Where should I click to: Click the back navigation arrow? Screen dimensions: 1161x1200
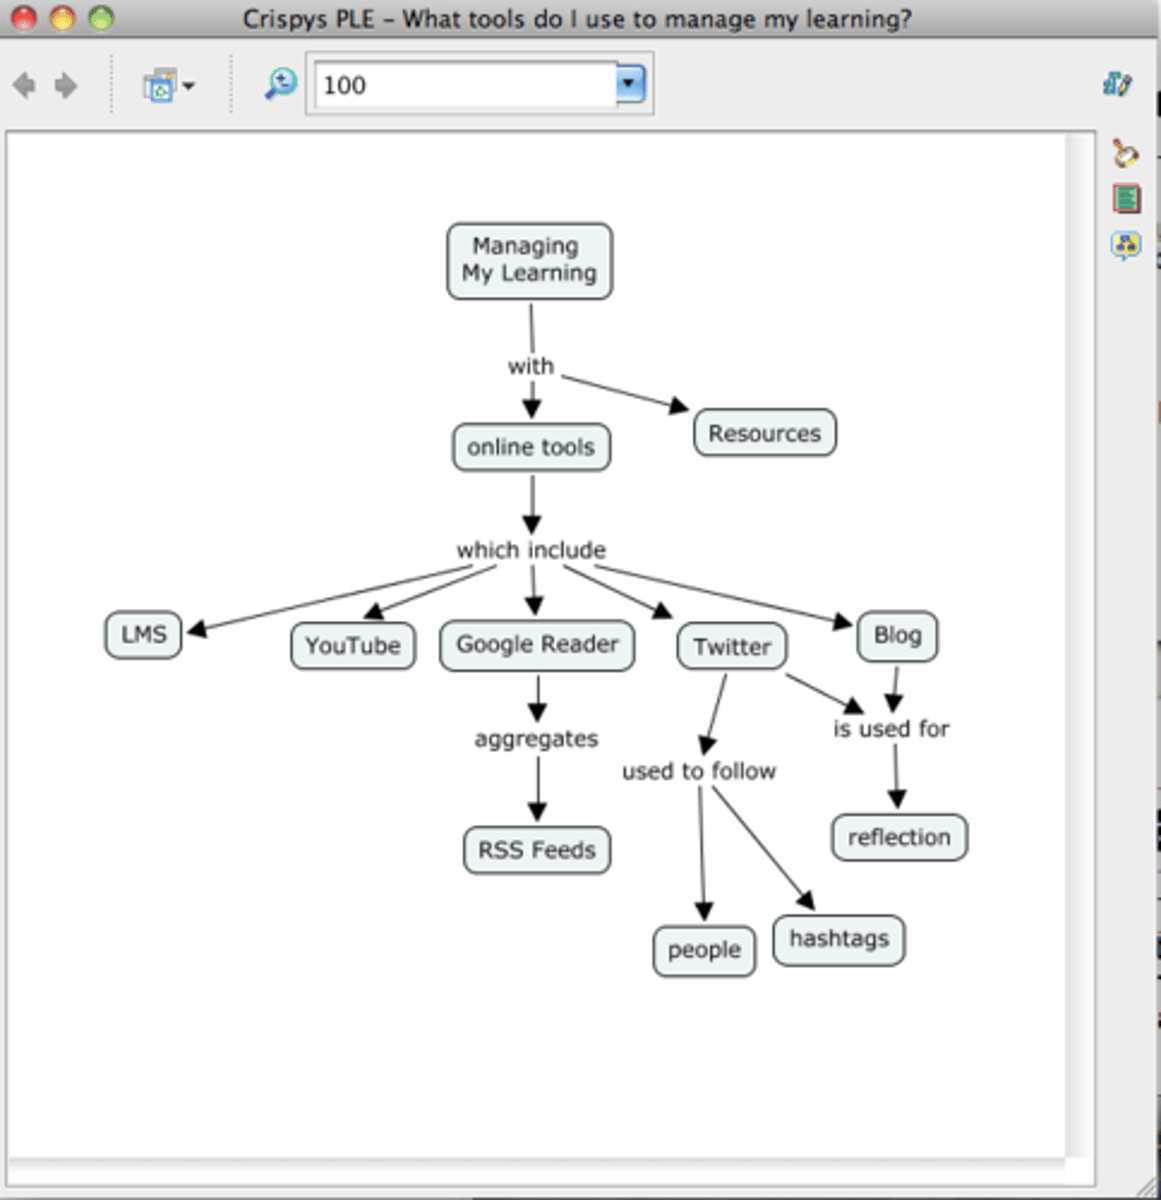(25, 86)
